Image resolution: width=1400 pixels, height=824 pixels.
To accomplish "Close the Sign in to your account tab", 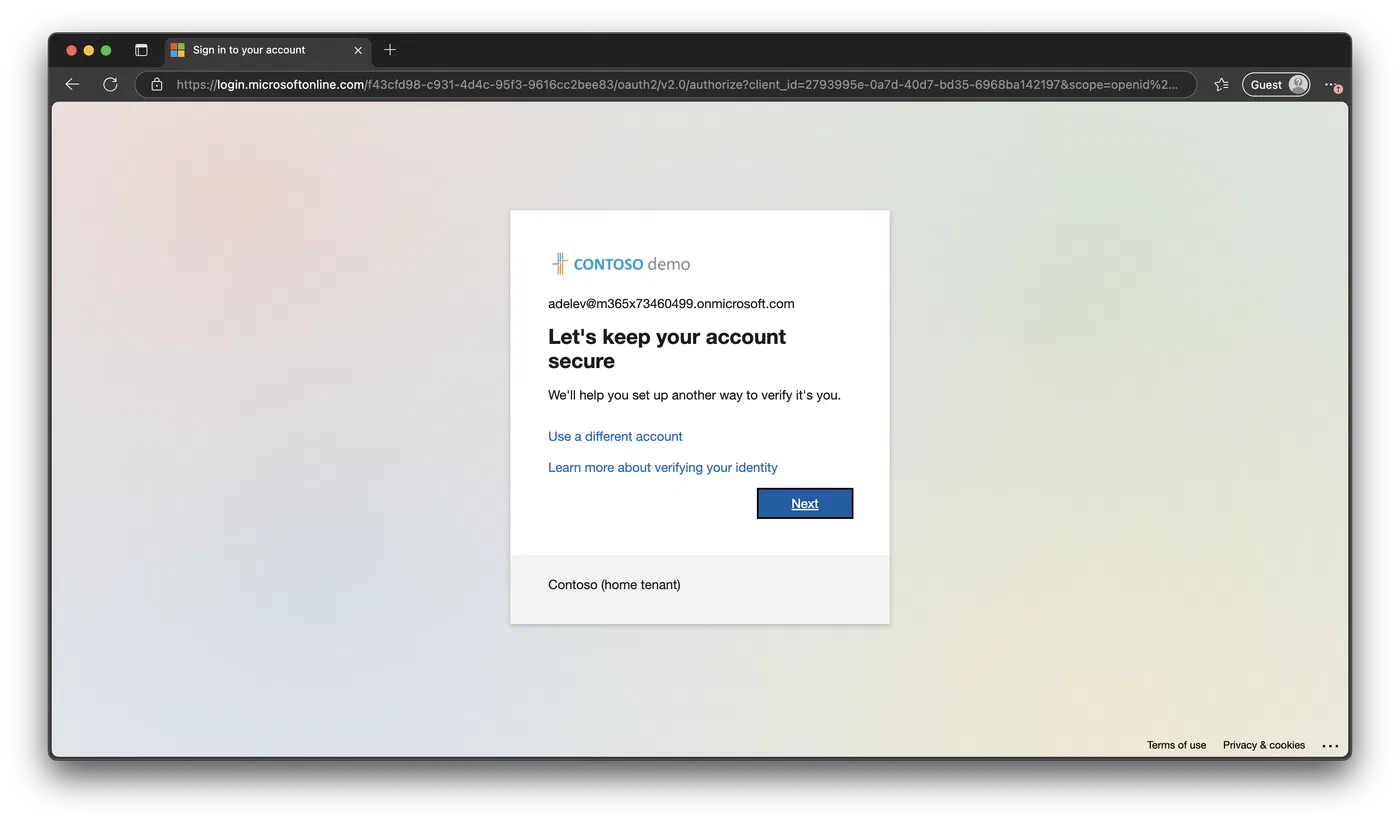I will tap(358, 50).
